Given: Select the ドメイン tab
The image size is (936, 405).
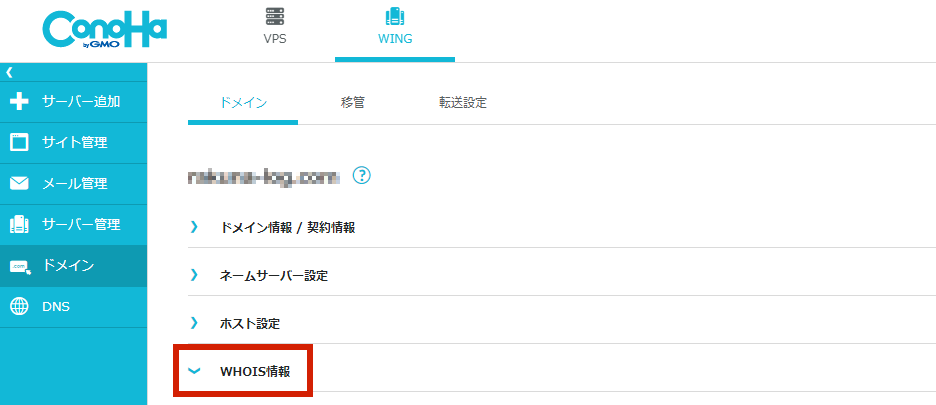Looking at the screenshot, I should (243, 103).
